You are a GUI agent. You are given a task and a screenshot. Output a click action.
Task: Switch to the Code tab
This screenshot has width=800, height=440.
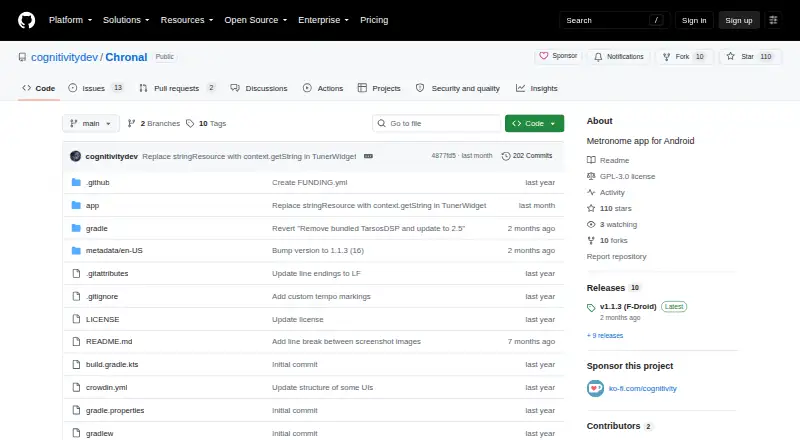click(x=38, y=88)
